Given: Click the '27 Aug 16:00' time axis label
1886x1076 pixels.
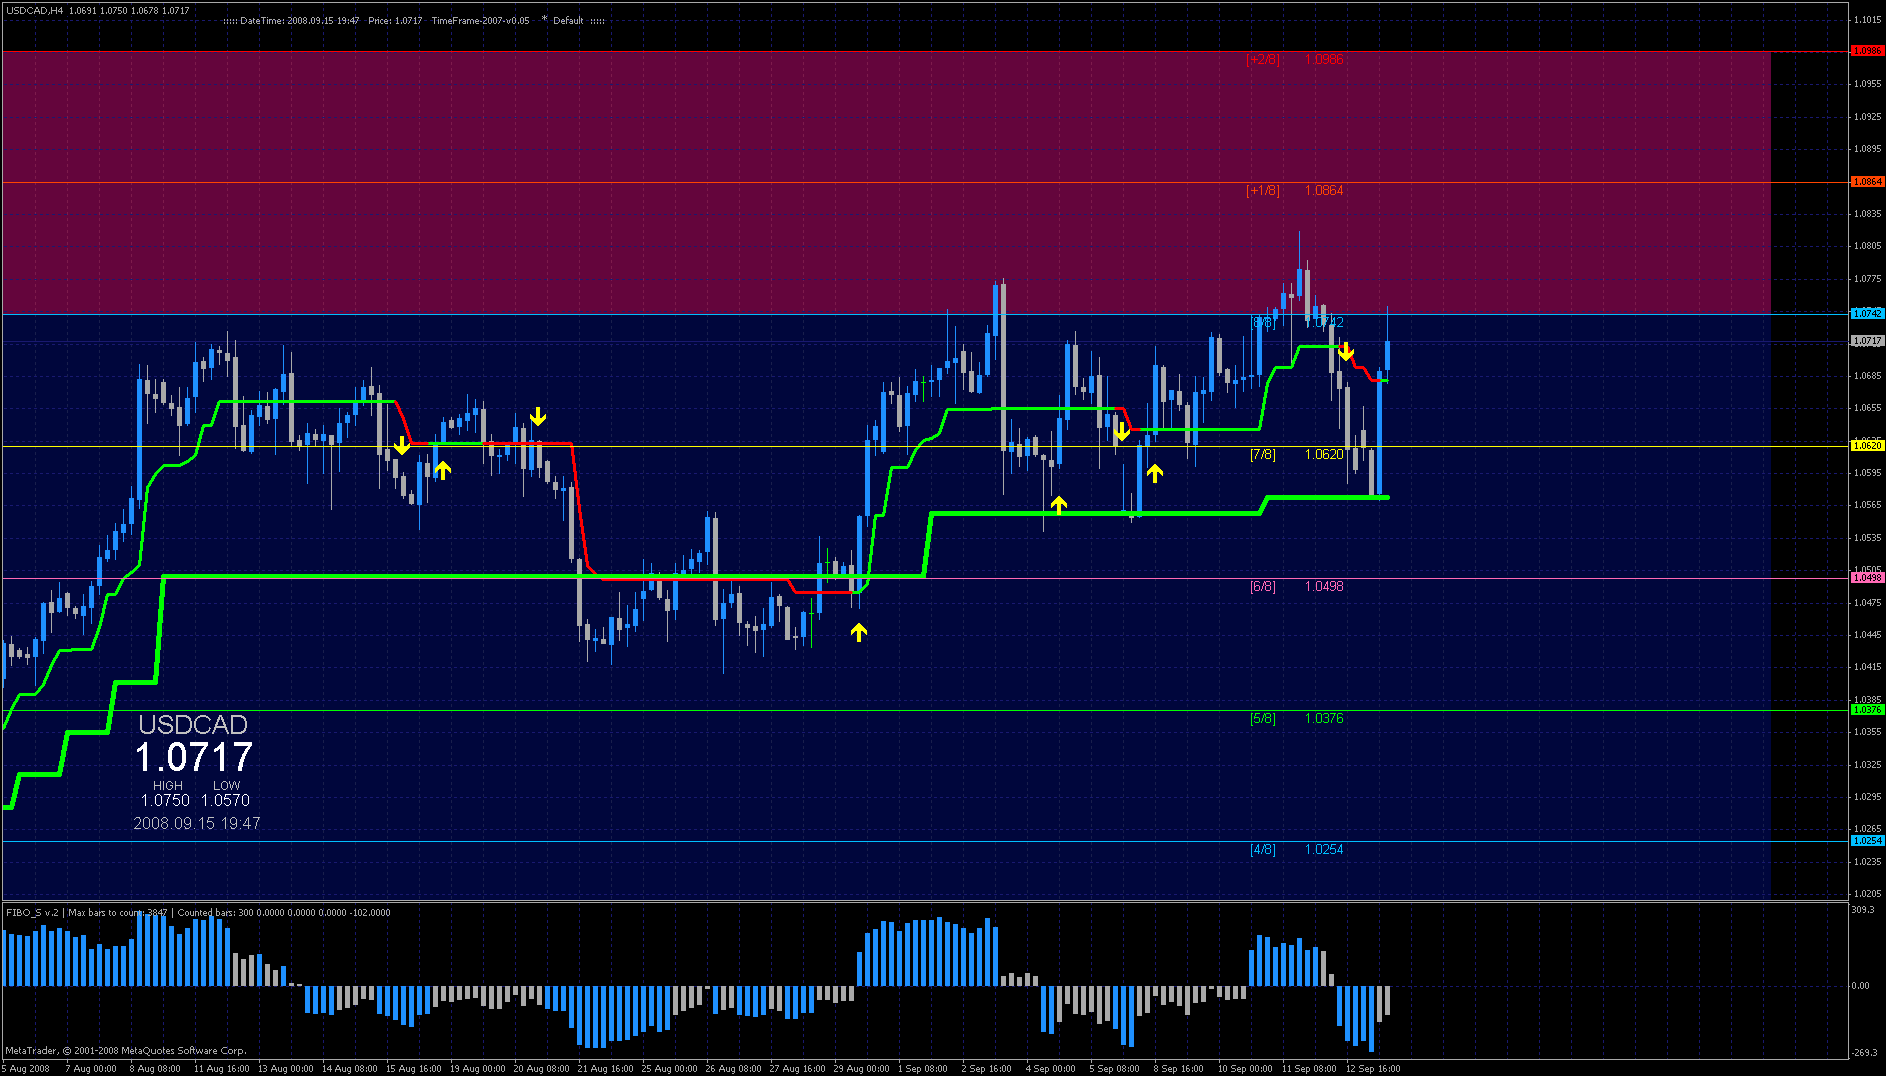Looking at the screenshot, I should point(797,1068).
